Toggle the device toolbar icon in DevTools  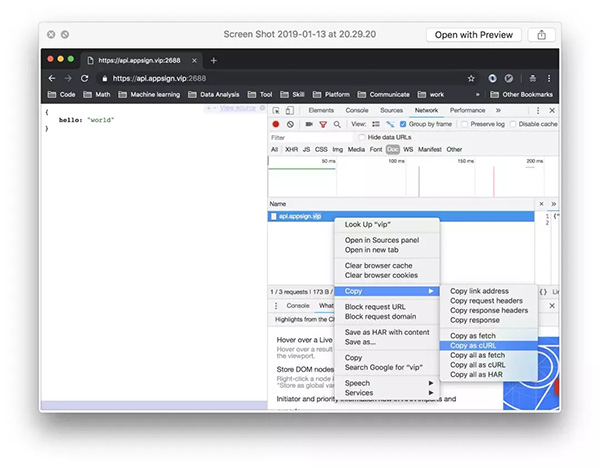click(x=290, y=110)
